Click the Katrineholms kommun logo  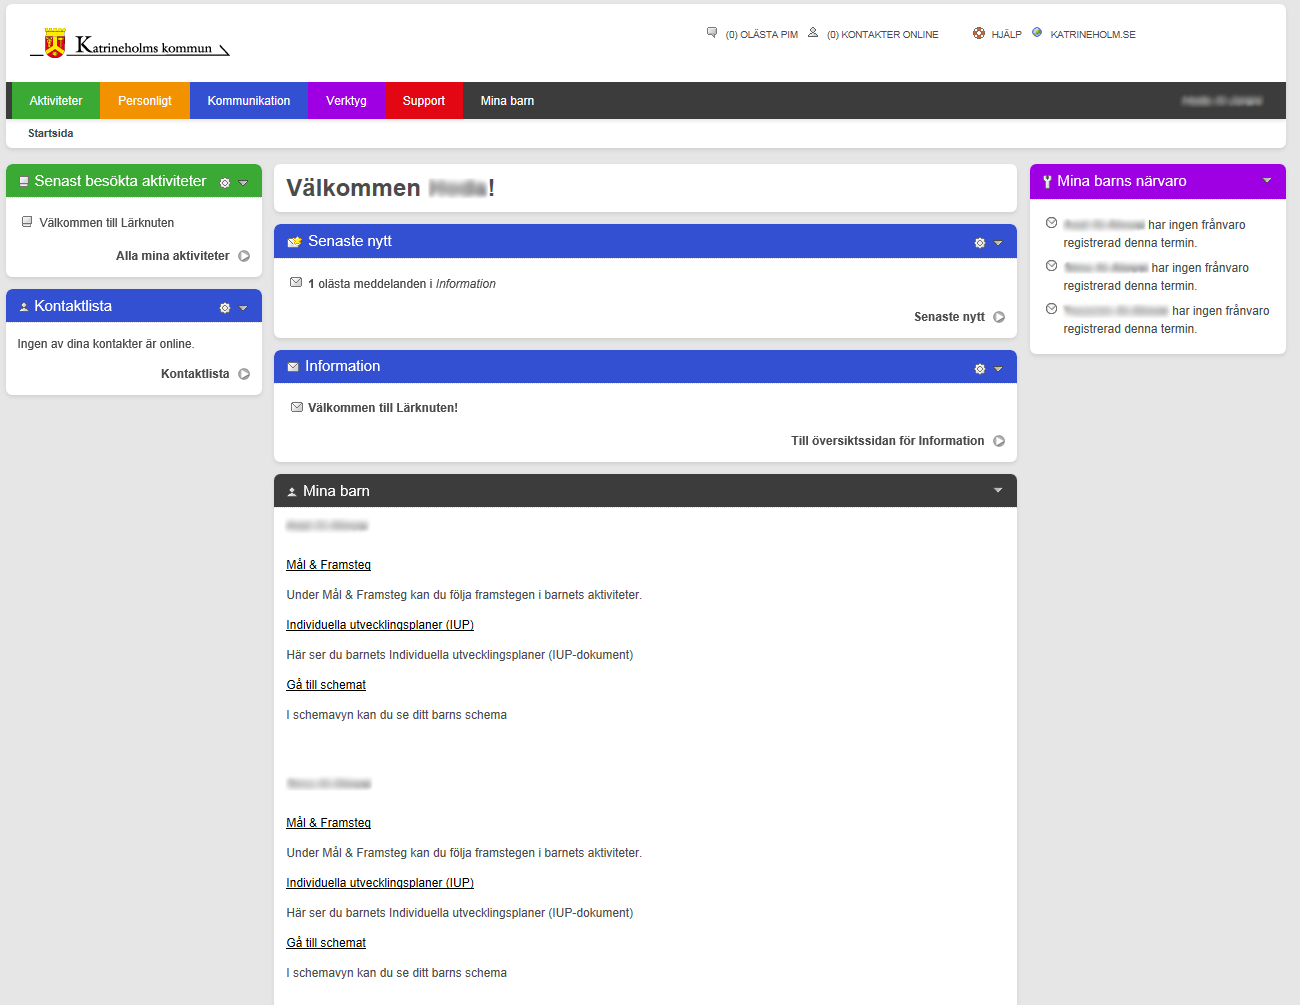coord(130,43)
